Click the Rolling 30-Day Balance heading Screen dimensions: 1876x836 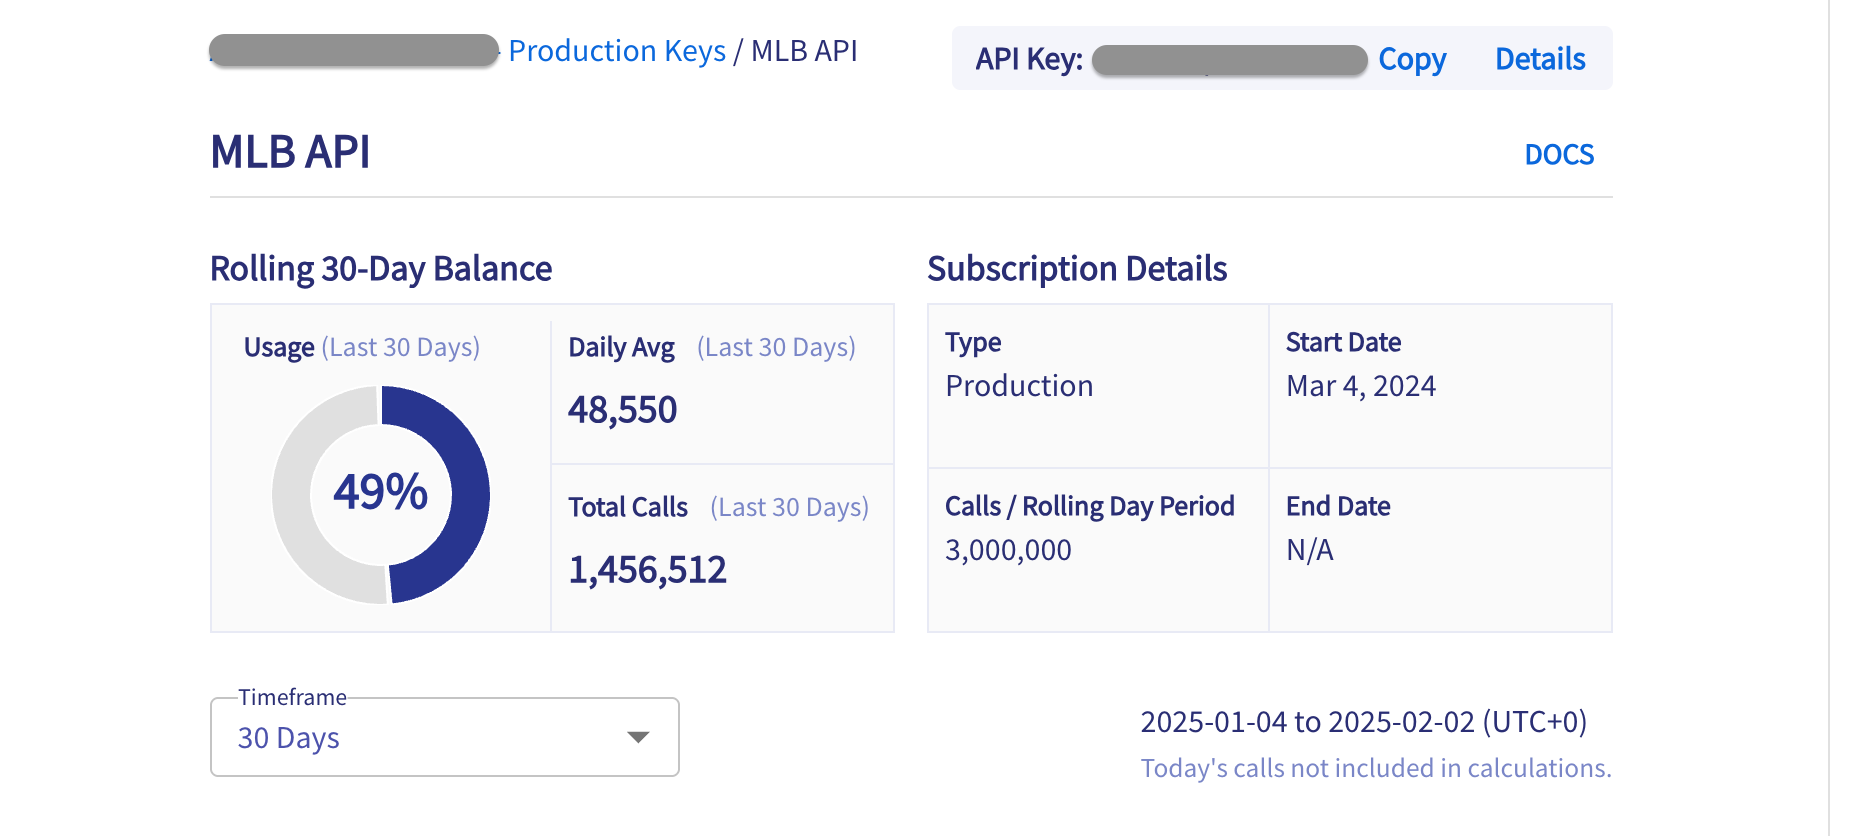point(381,269)
